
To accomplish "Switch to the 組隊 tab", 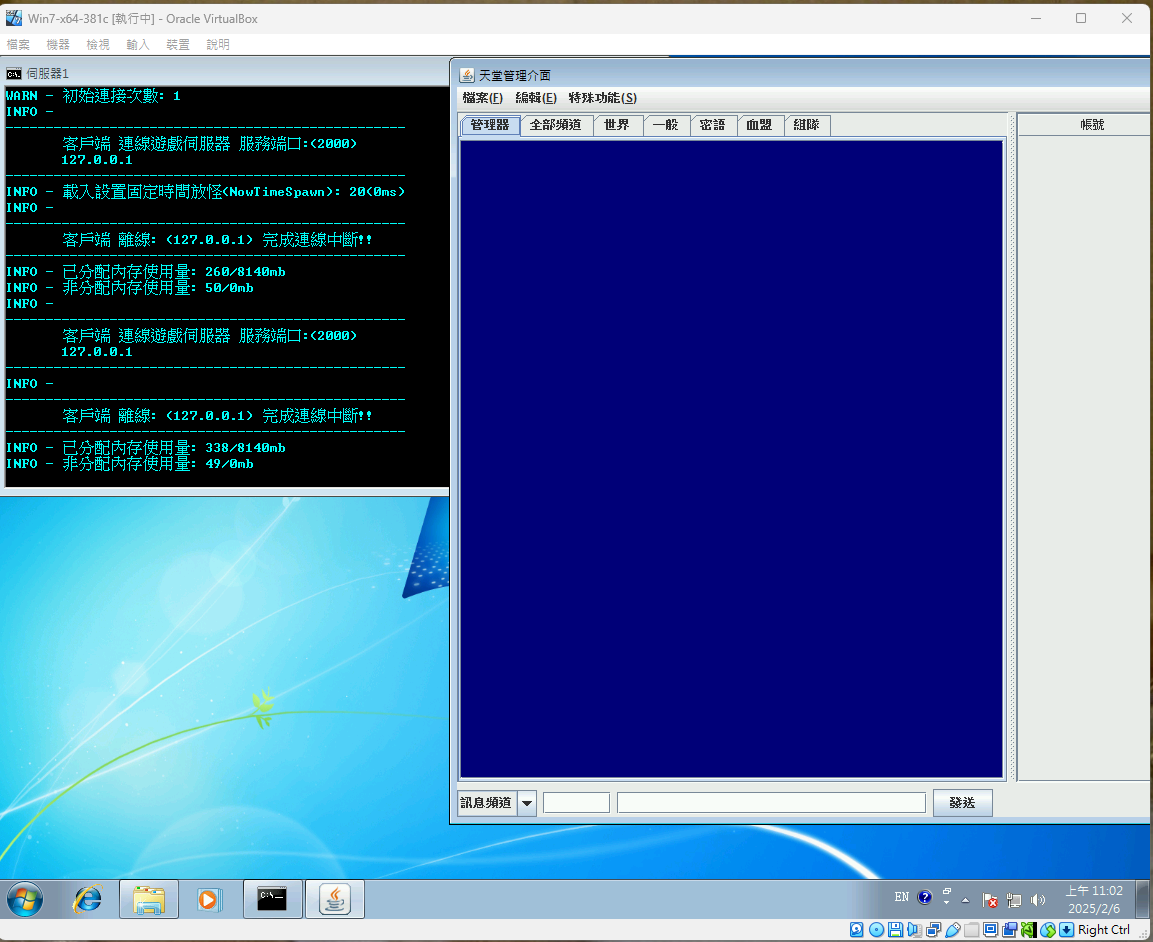I will pos(807,125).
